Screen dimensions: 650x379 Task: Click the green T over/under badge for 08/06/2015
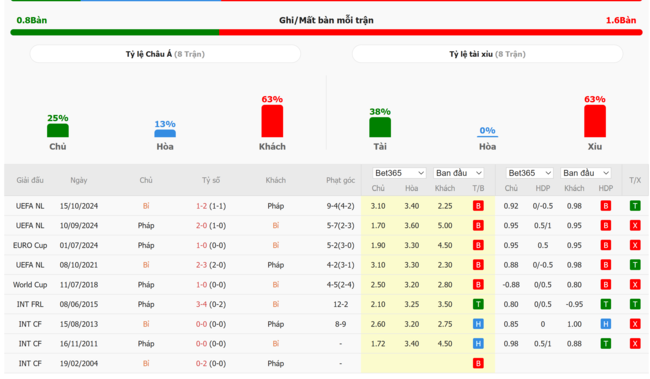click(x=635, y=304)
